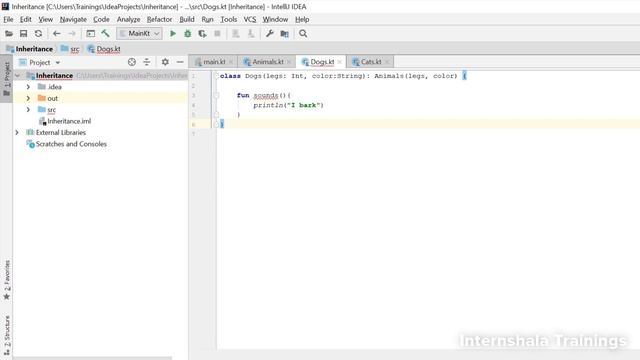
Task: Fold the Dogs class at line 1 gutter
Action: coord(216,76)
